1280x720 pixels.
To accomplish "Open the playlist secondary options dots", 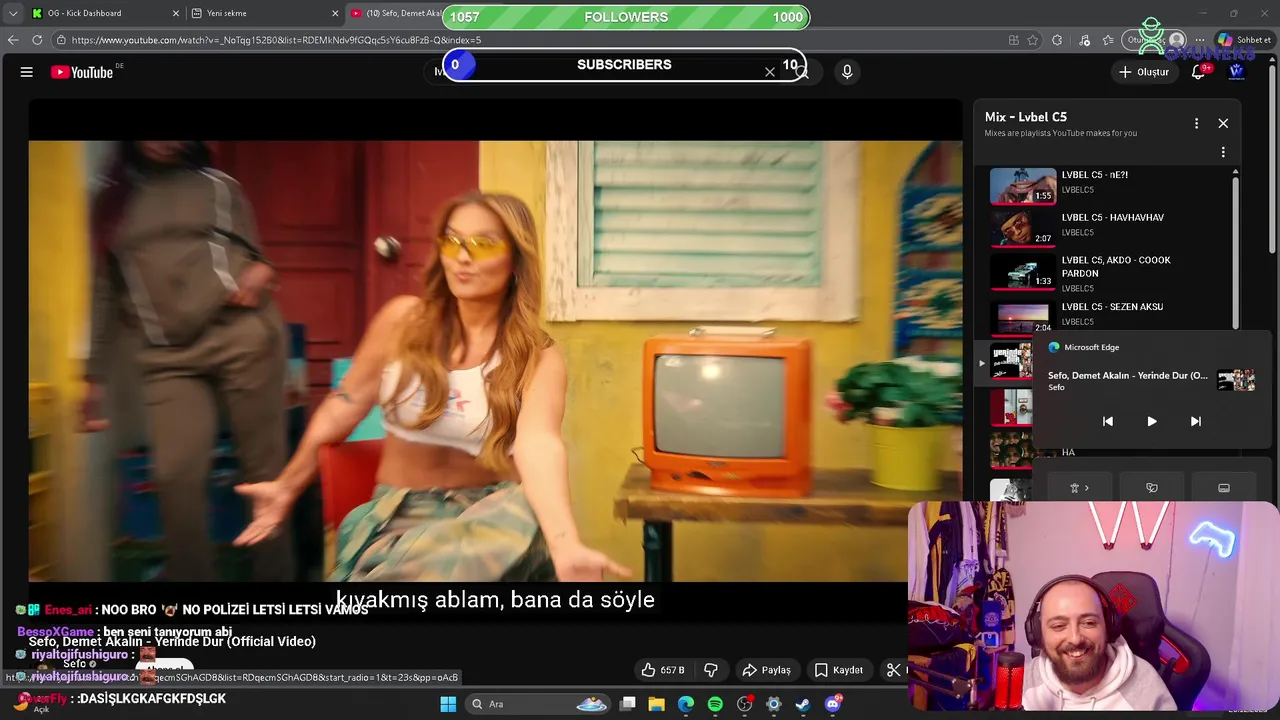I will point(1223,152).
